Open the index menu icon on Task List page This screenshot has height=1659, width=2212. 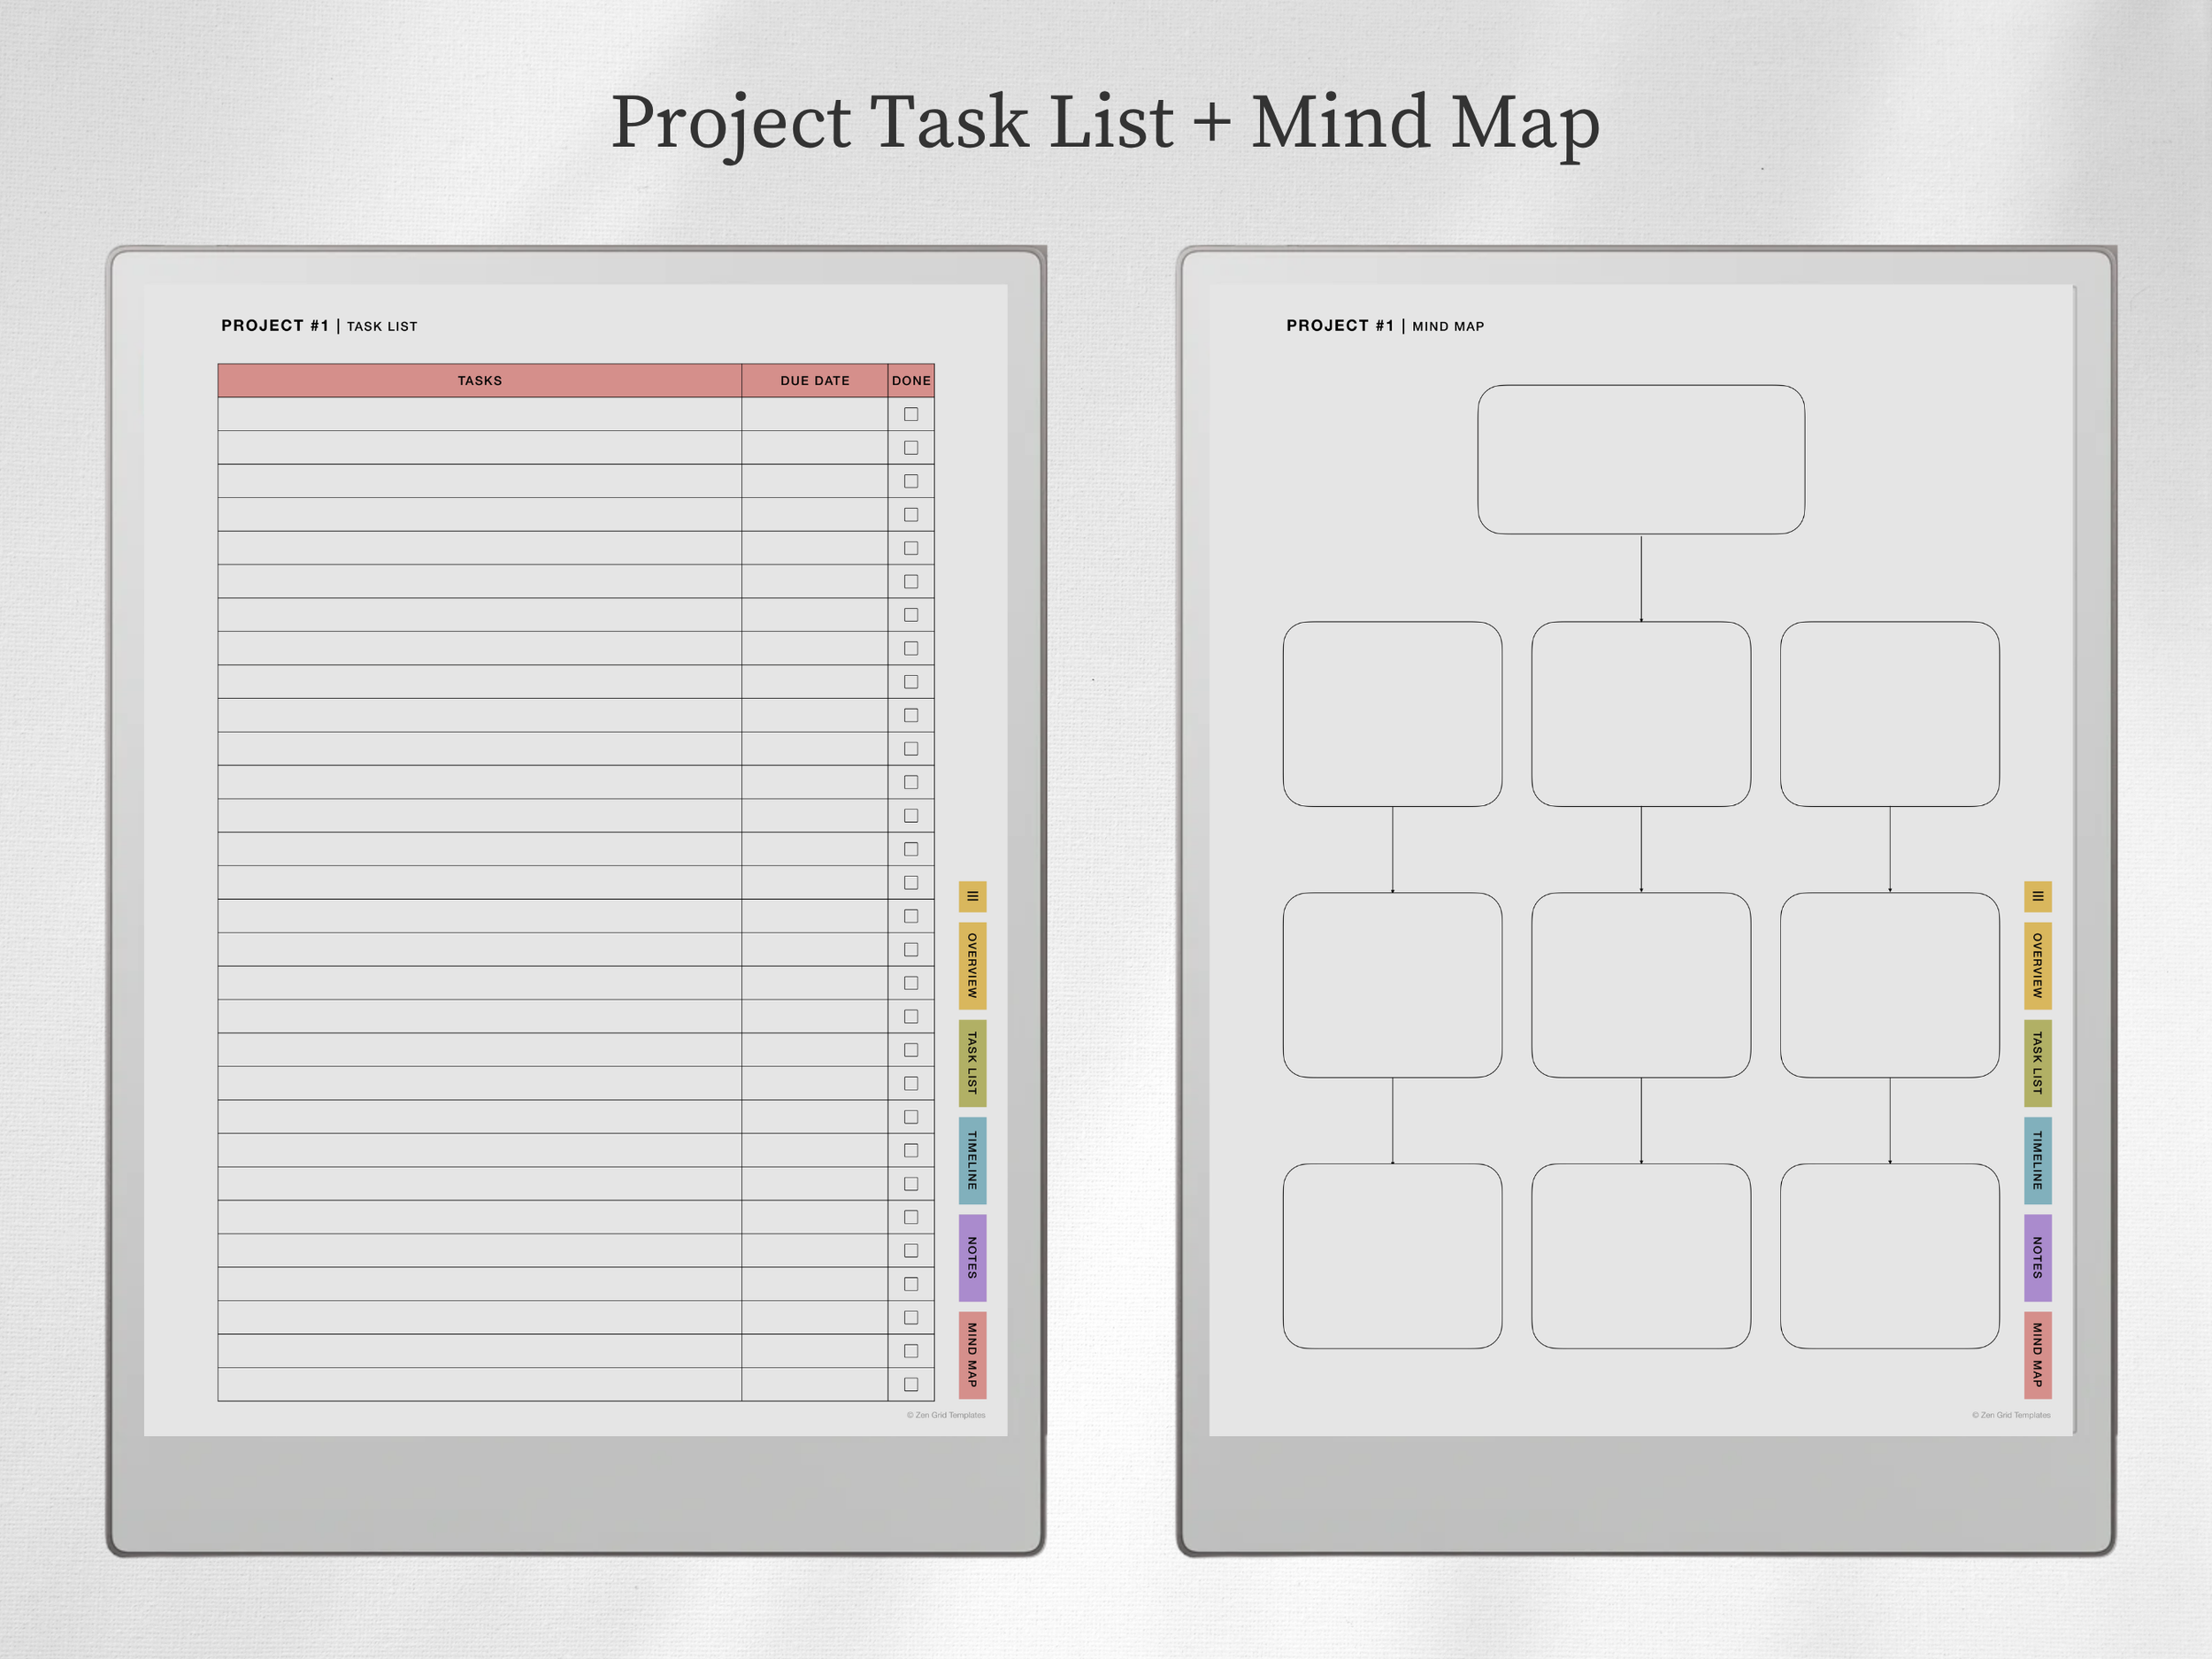point(972,896)
